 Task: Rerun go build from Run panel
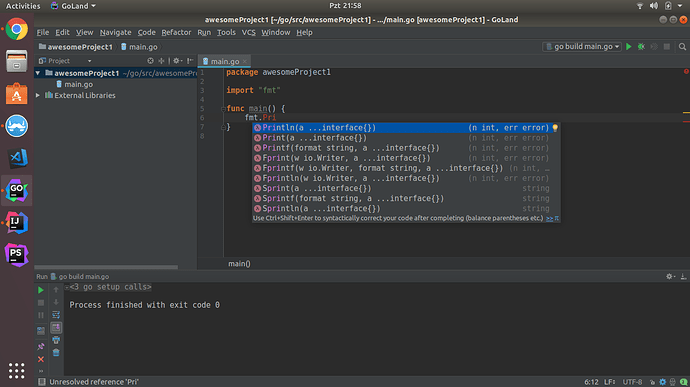click(x=41, y=290)
